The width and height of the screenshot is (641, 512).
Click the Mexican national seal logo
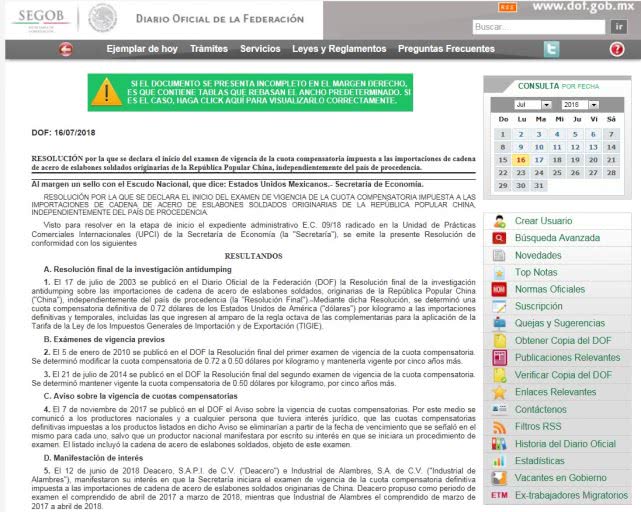103,18
